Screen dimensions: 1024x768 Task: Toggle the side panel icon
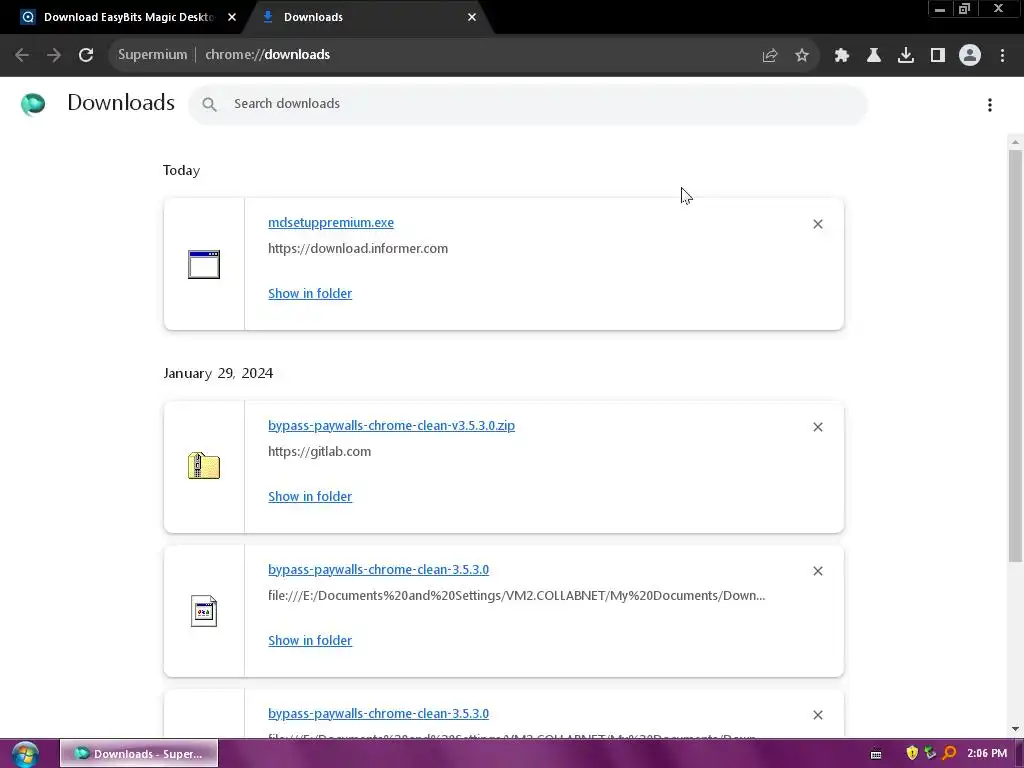938,56
